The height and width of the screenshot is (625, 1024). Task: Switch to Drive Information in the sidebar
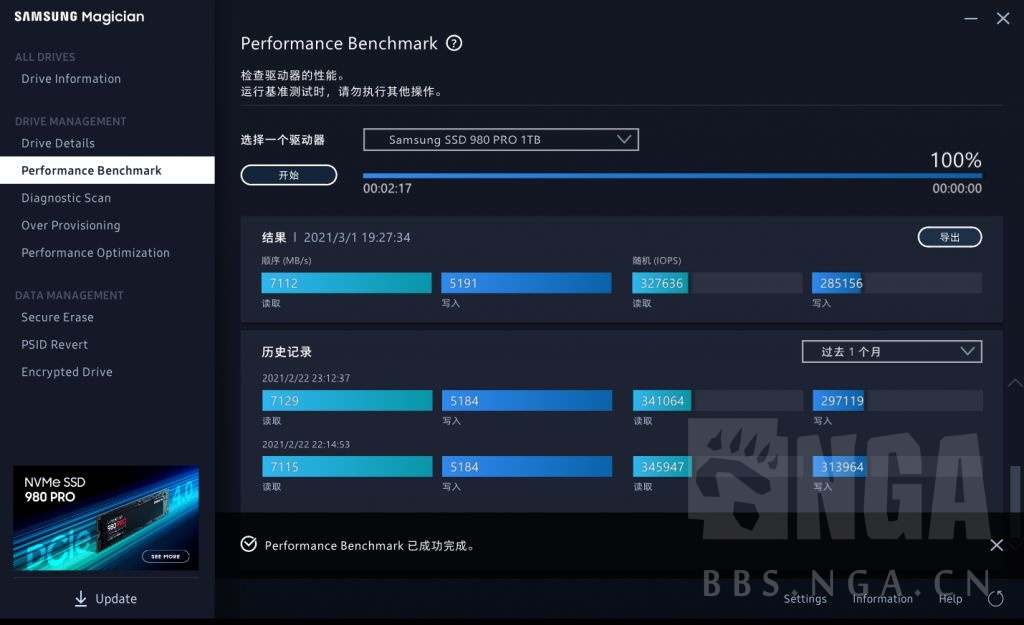[70, 79]
